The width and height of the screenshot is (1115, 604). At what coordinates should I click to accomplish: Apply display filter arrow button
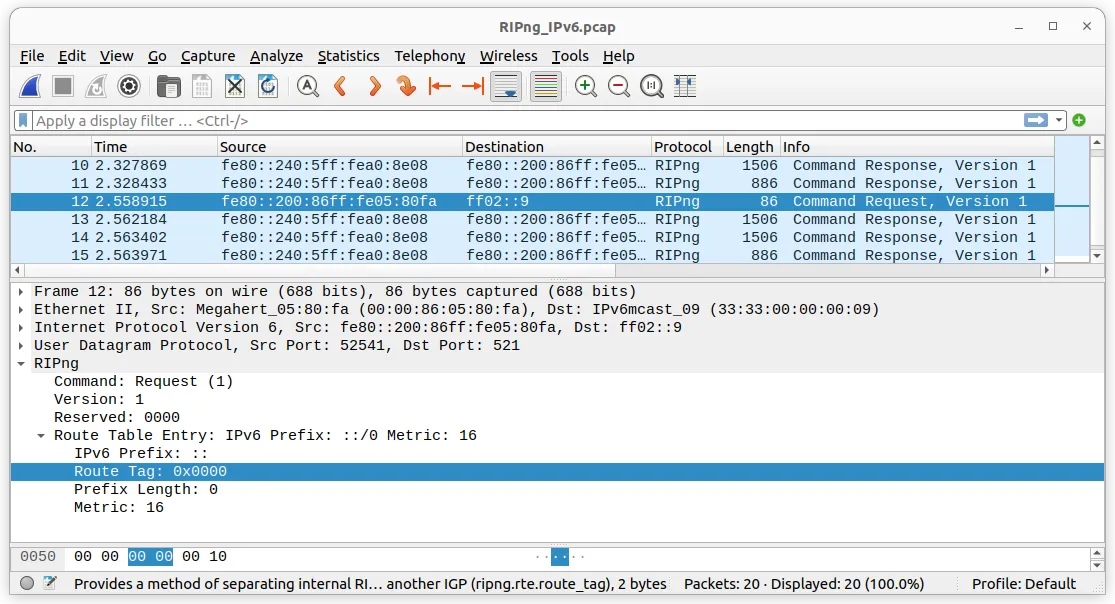click(1036, 120)
